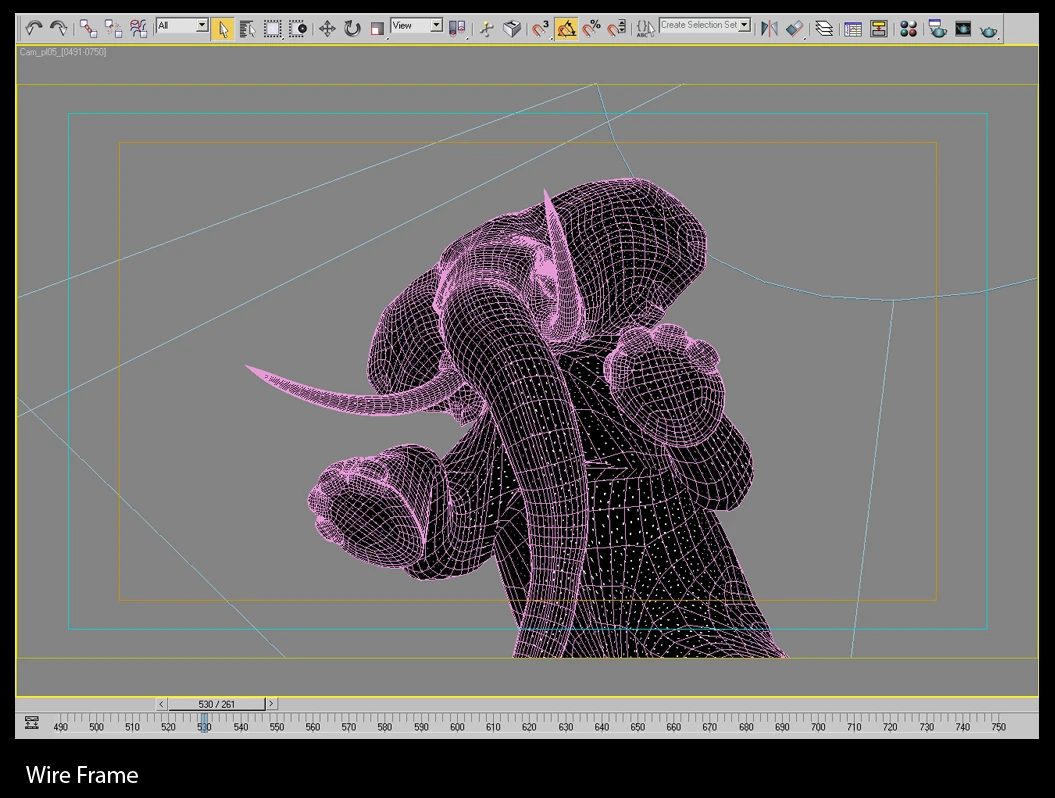Image resolution: width=1055 pixels, height=798 pixels.
Task: Select the Select and Scale tool
Action: pyautogui.click(x=377, y=29)
